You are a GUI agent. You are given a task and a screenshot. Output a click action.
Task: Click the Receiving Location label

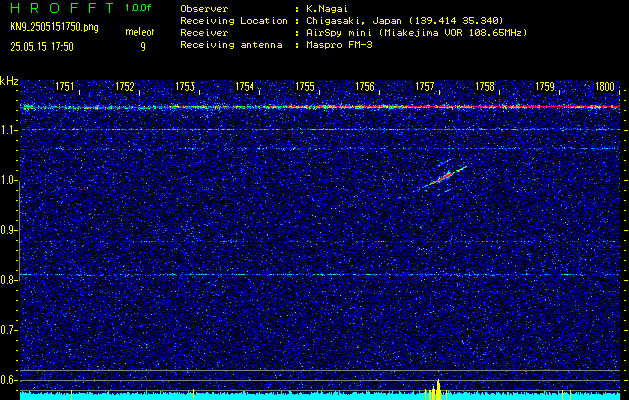(234, 20)
